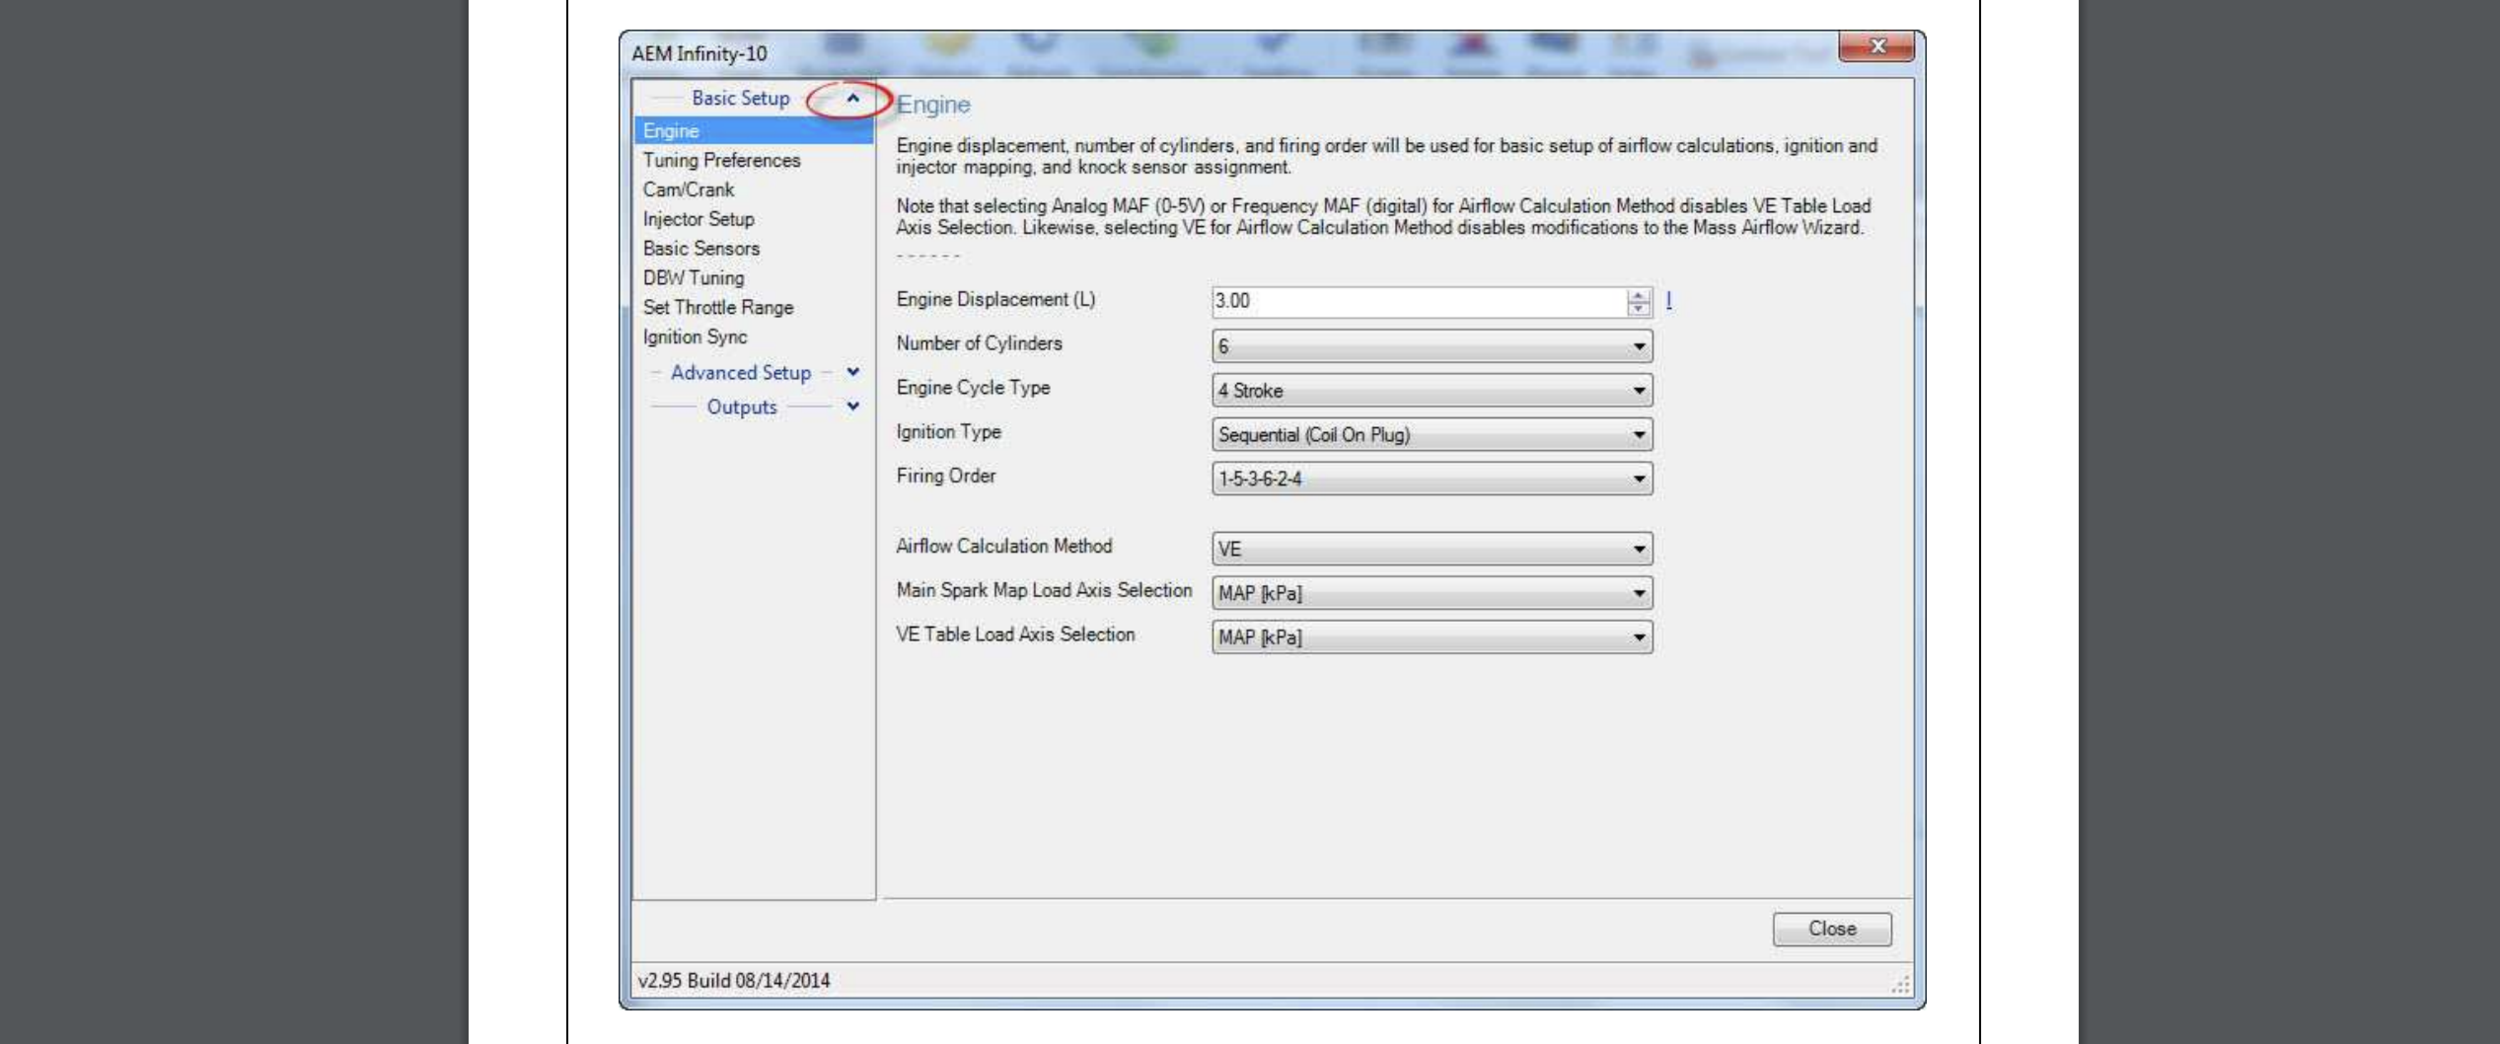The image size is (2500, 1044).
Task: Open Main Spark Map Load Axis dropdown
Action: (1432, 593)
